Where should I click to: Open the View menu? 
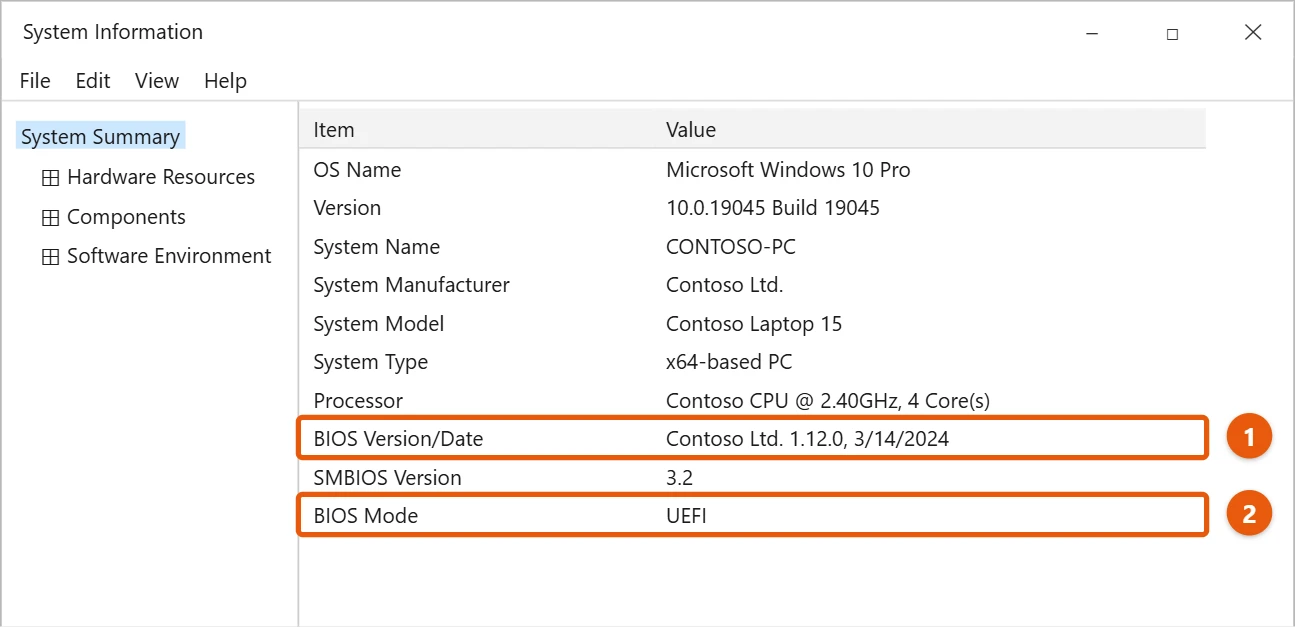pyautogui.click(x=157, y=81)
